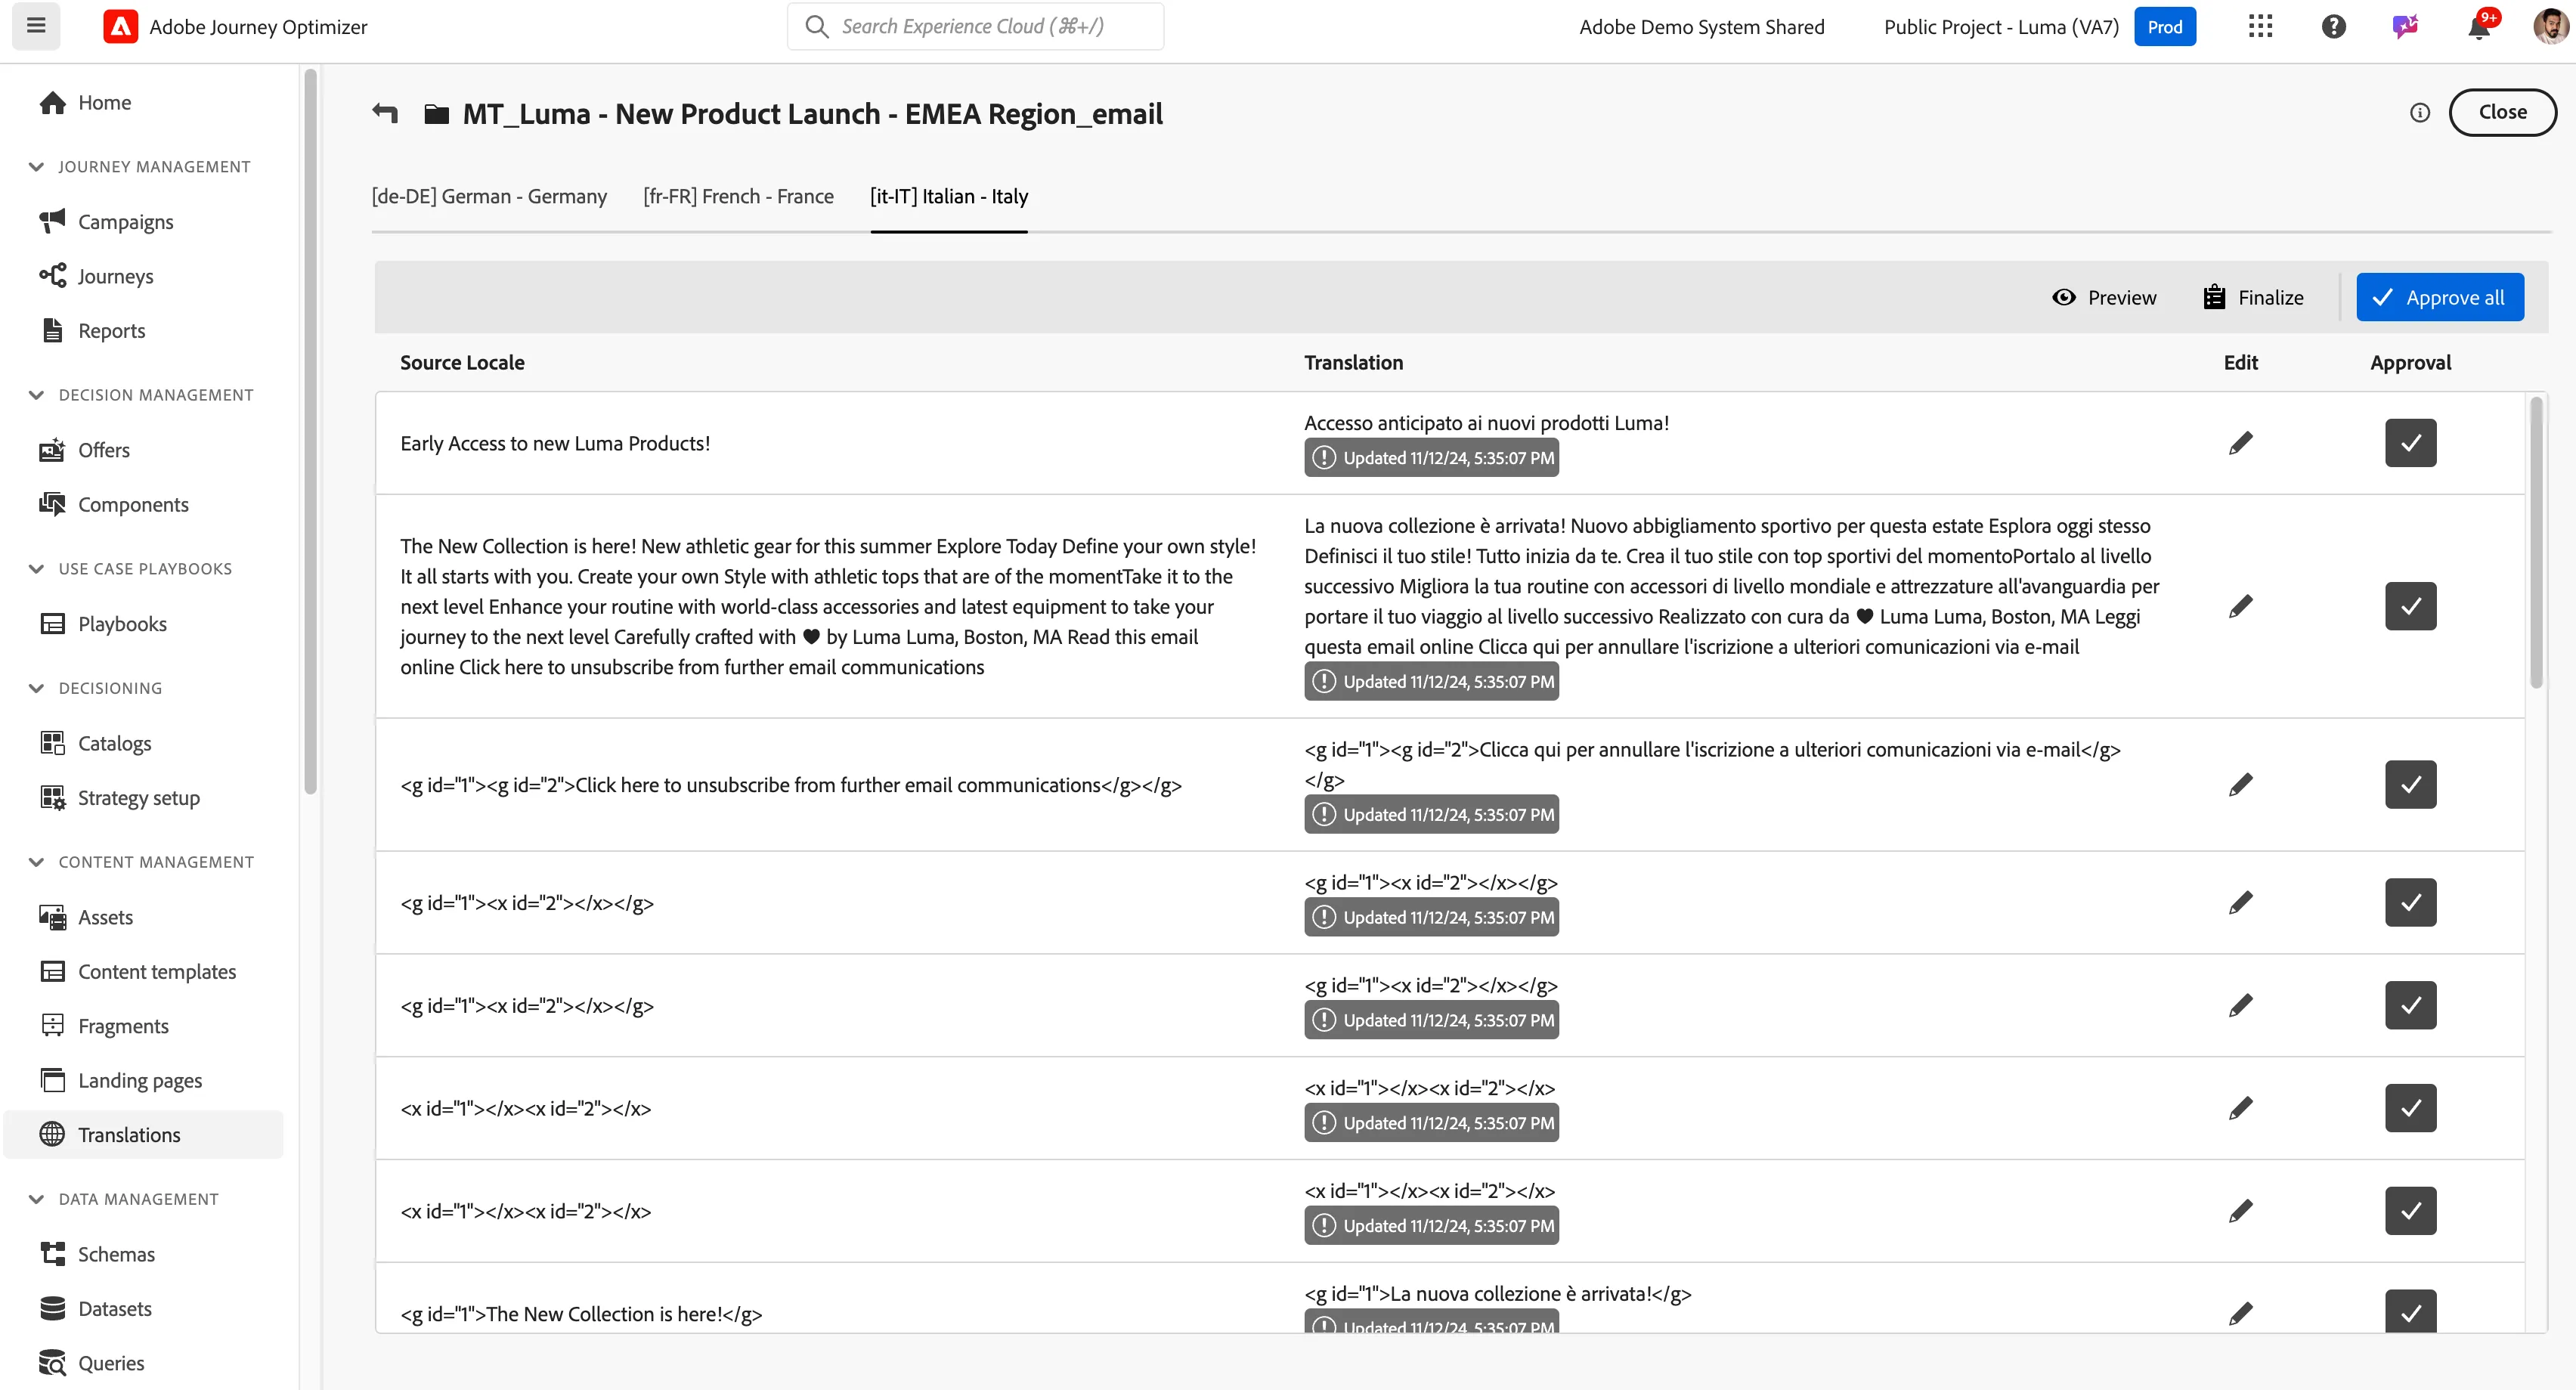The height and width of the screenshot is (1390, 2576).
Task: Open the hamburger navigation menu
Action: 36,26
